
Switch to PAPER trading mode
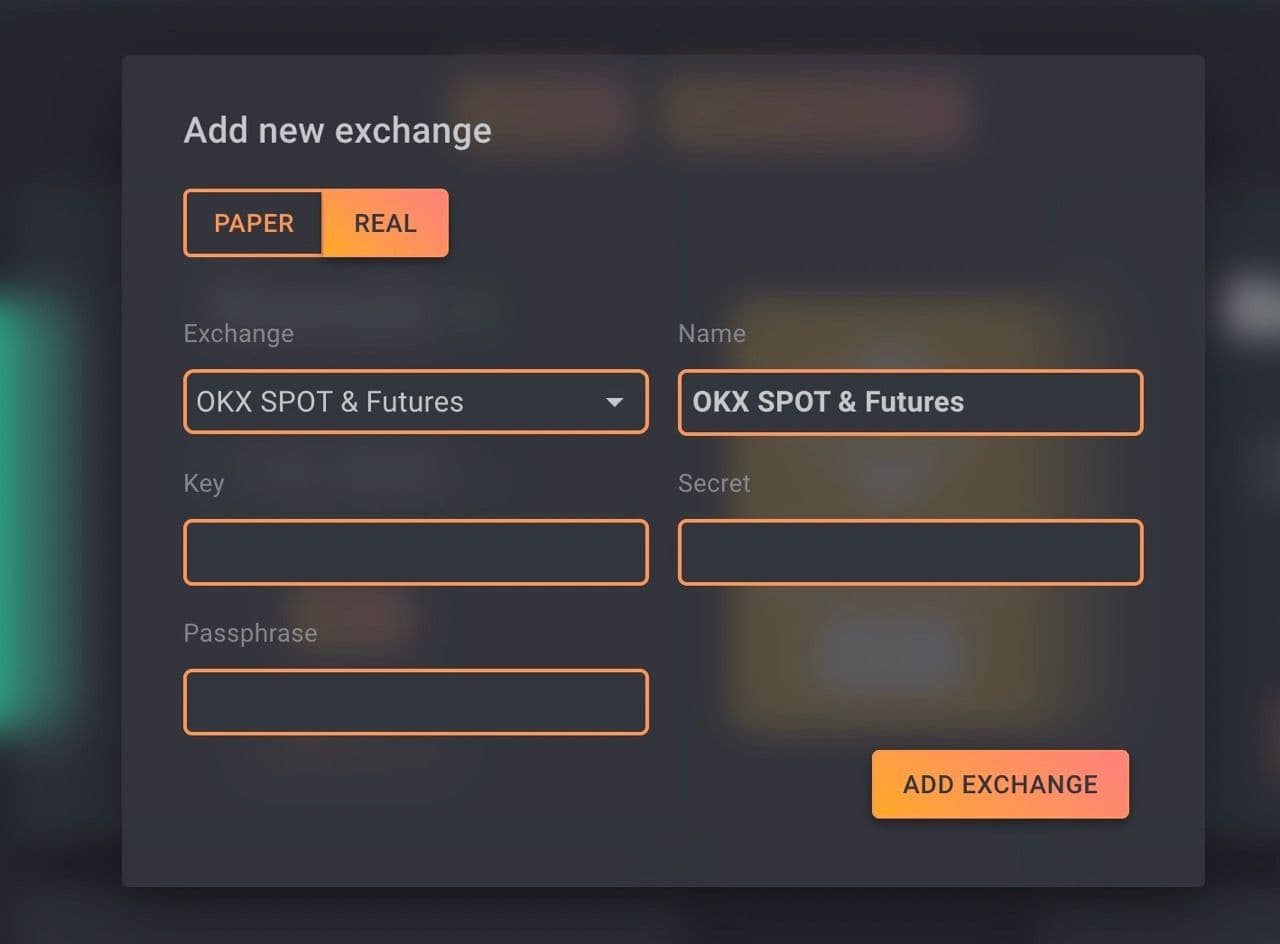tap(254, 223)
